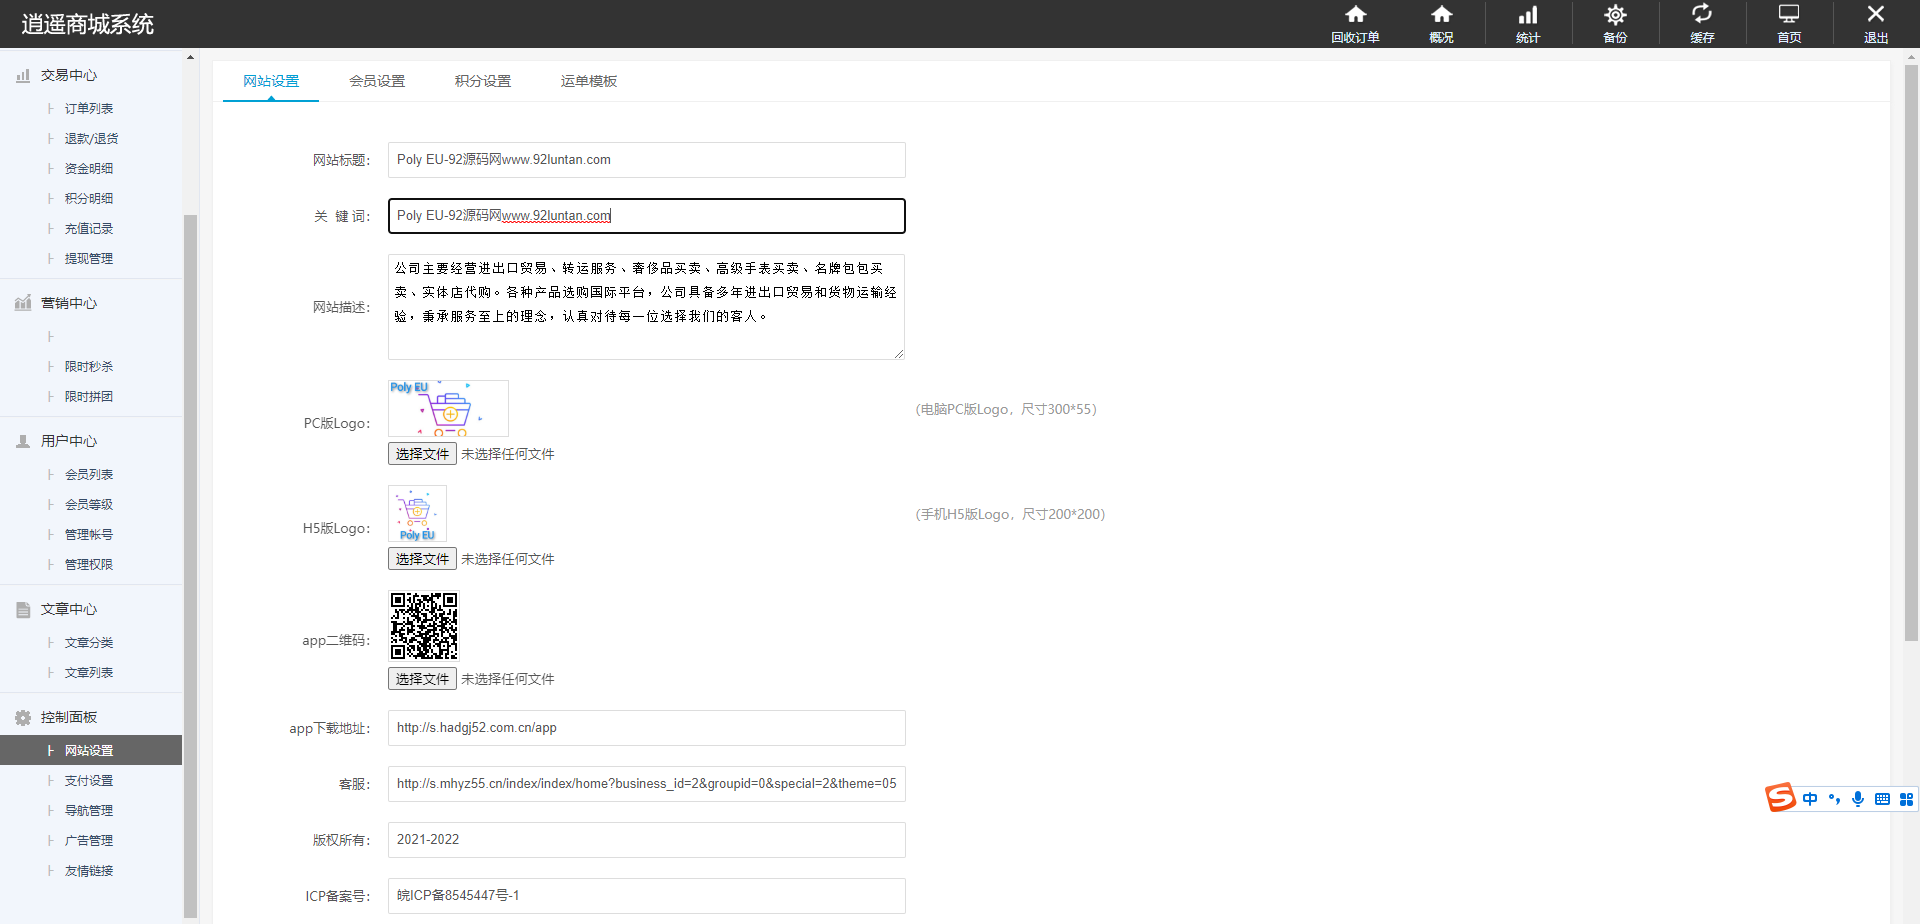Screen dimensions: 1920x924
Task: Open 友情链接 in the sidebar
Action: tap(91, 870)
